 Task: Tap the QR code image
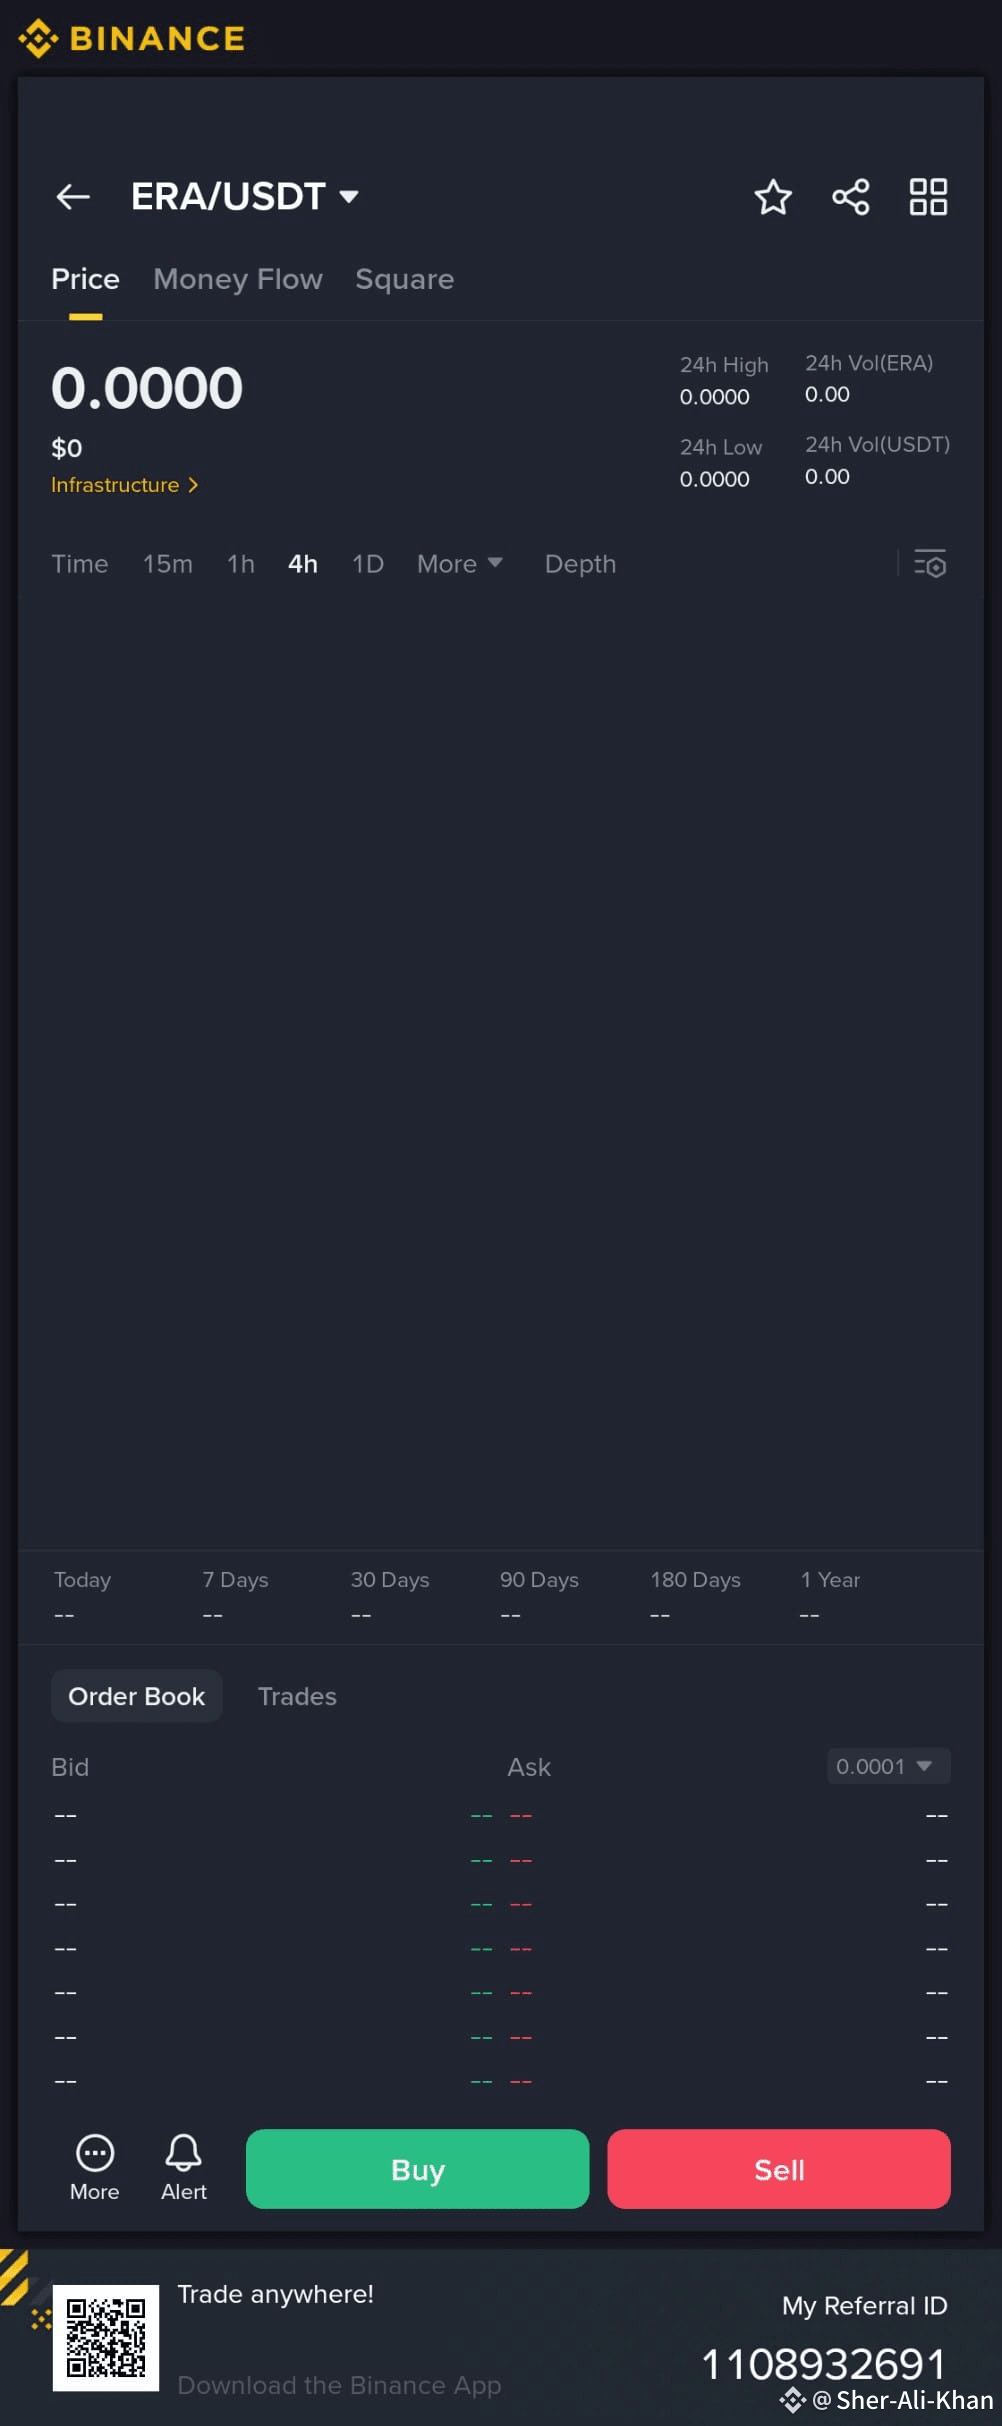(x=106, y=2337)
